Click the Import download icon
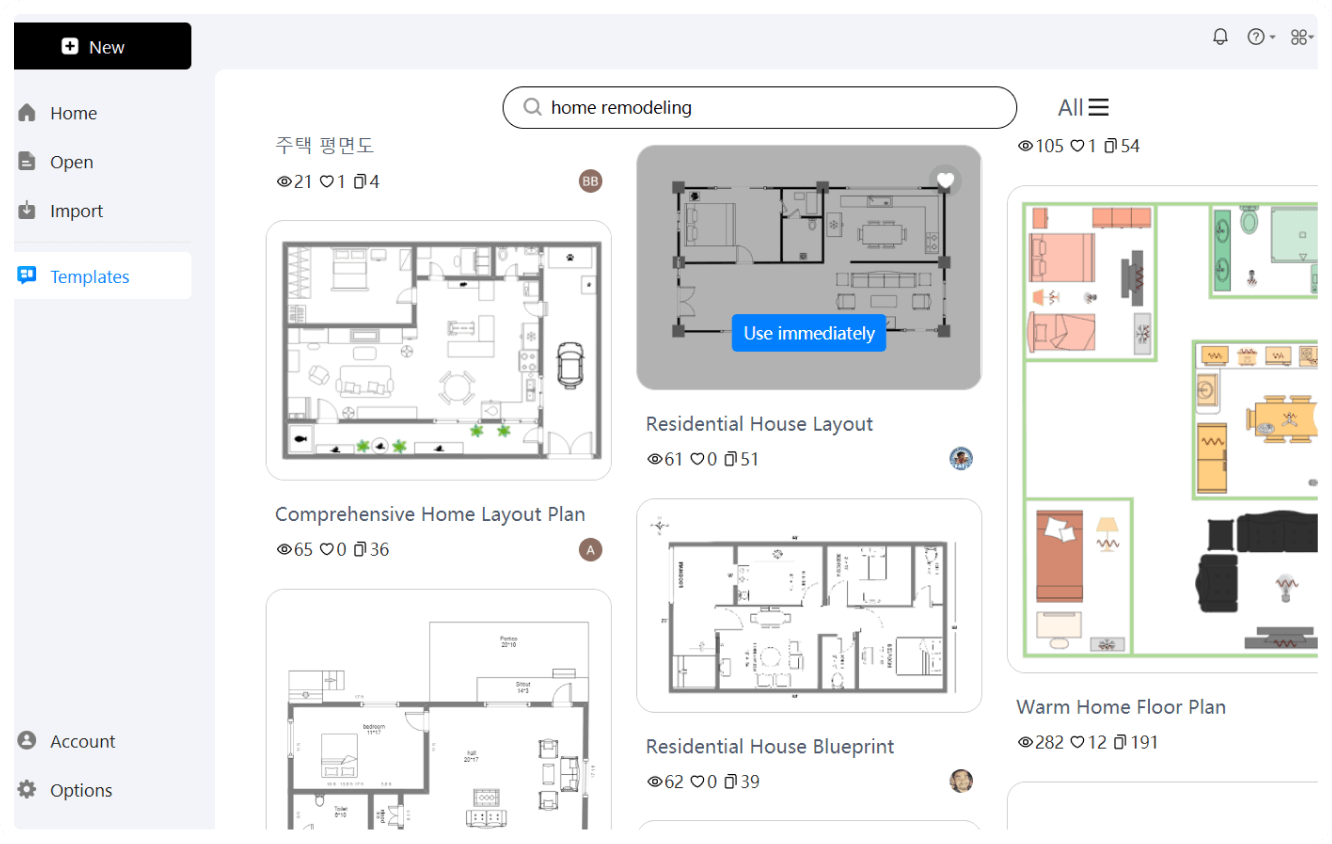This screenshot has height=844, width=1332. [x=27, y=211]
